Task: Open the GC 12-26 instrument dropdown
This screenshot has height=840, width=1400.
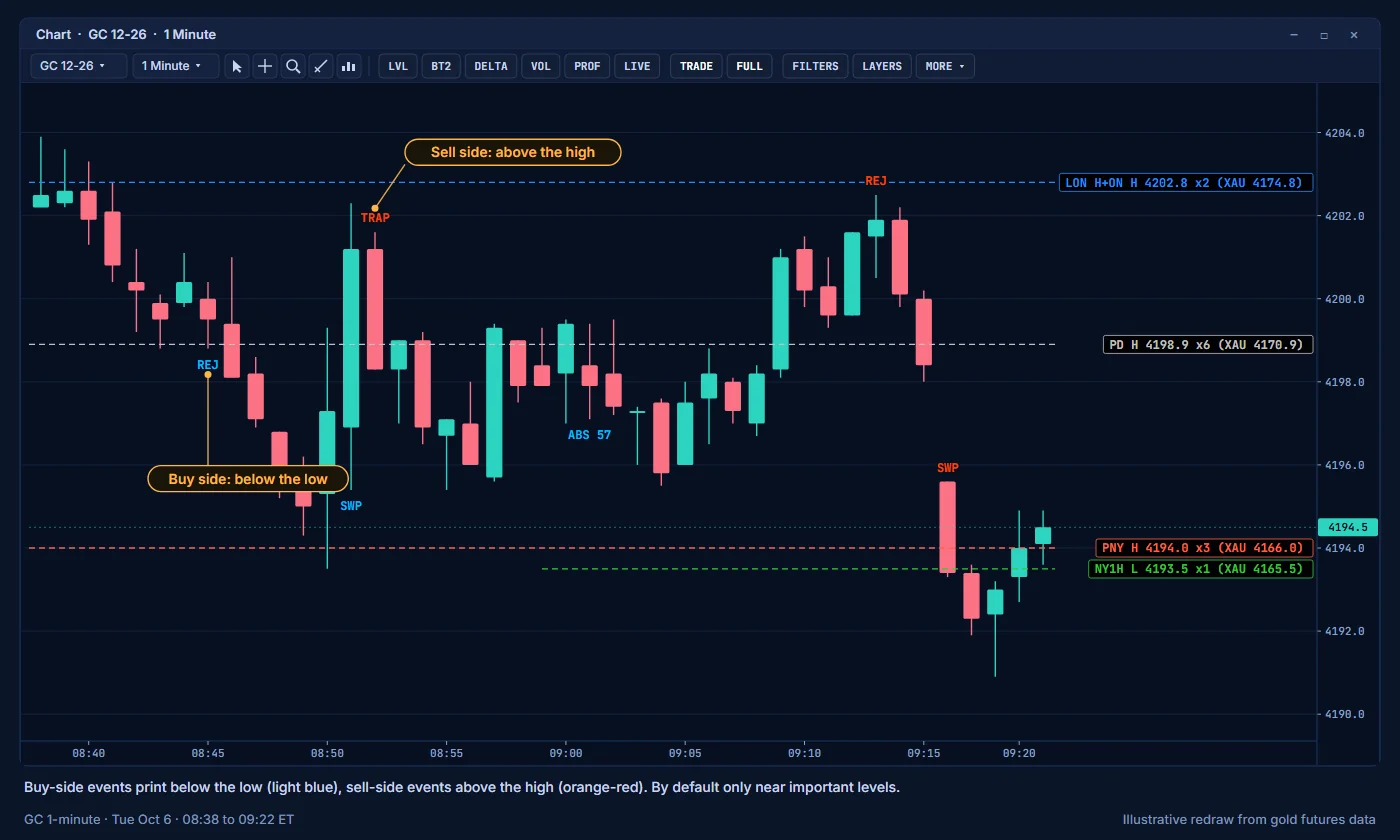Action: pyautogui.click(x=79, y=66)
